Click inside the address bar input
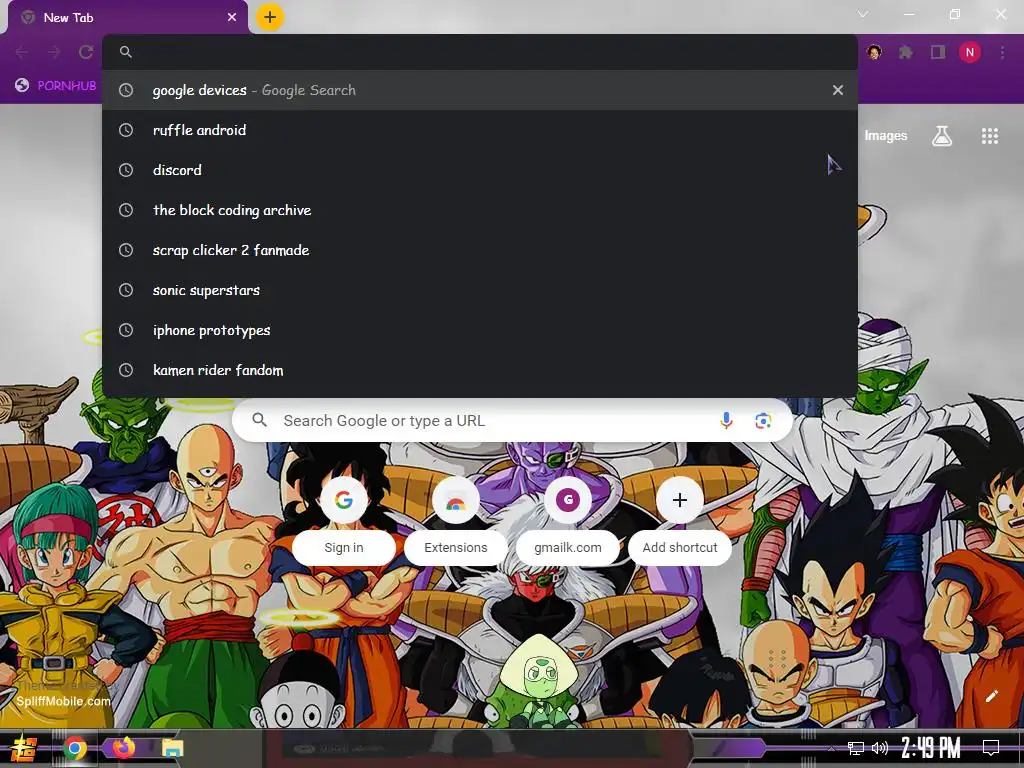The image size is (1024, 768). (x=480, y=52)
